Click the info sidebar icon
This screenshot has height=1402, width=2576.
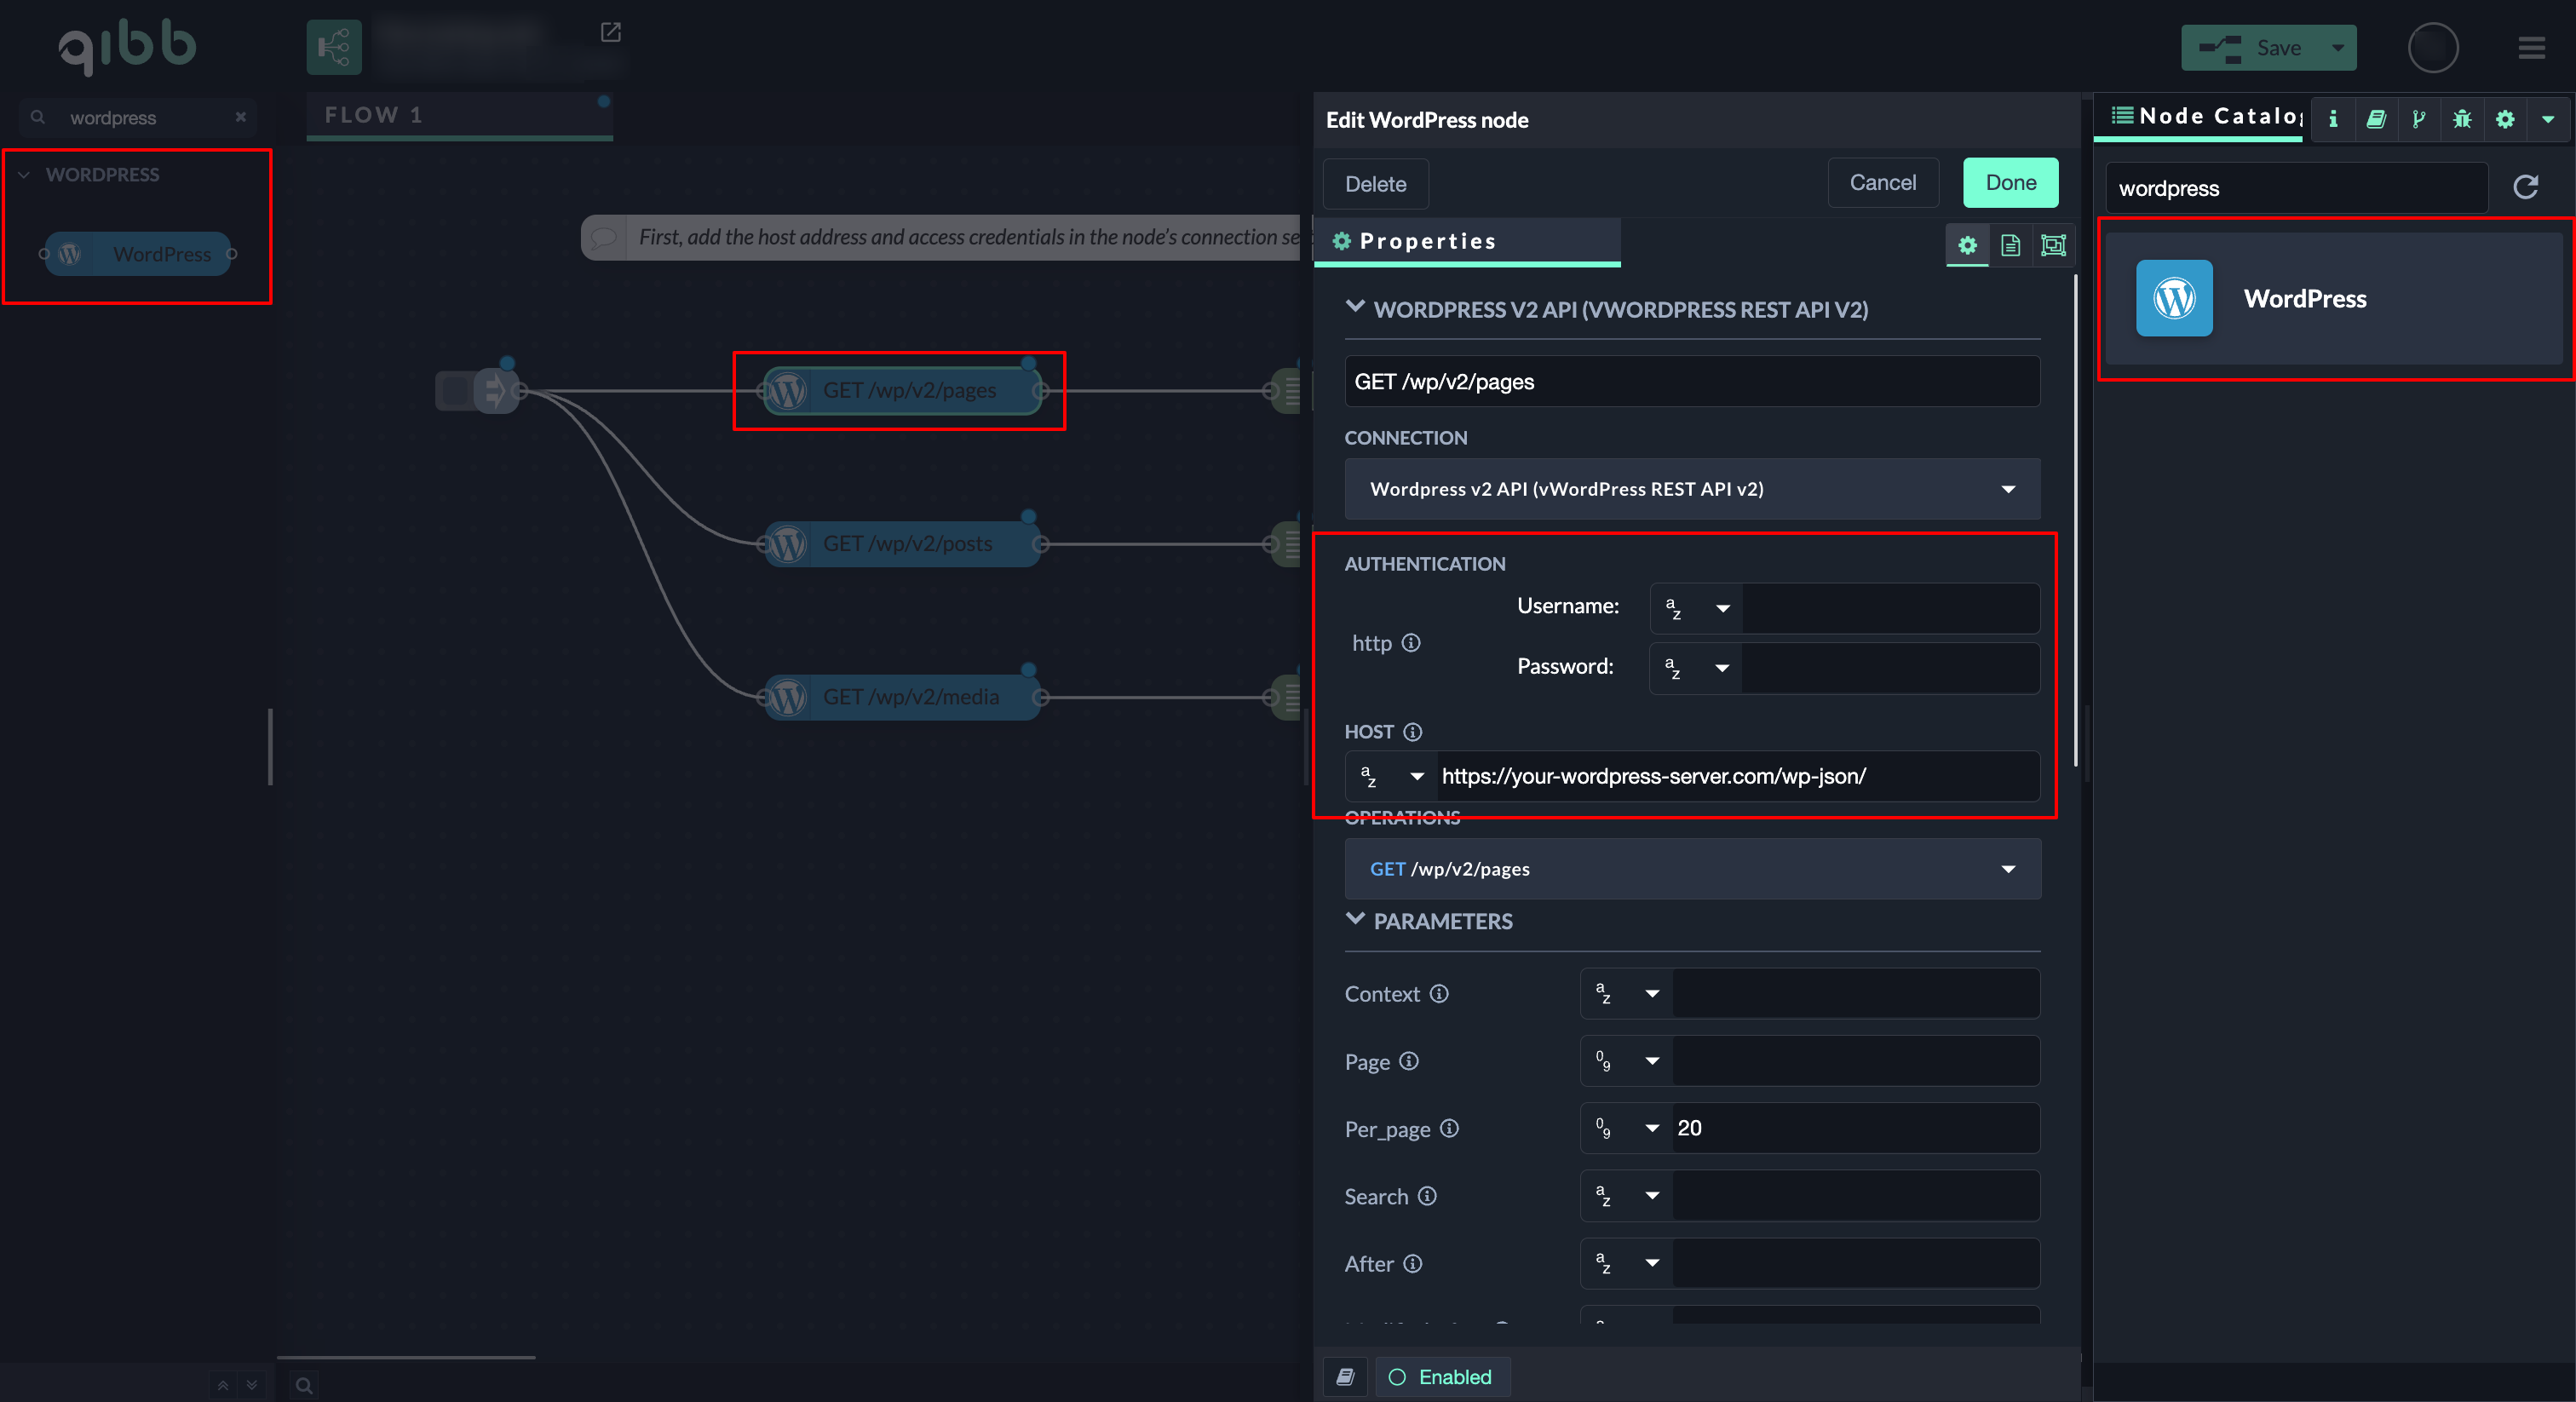tap(2333, 119)
